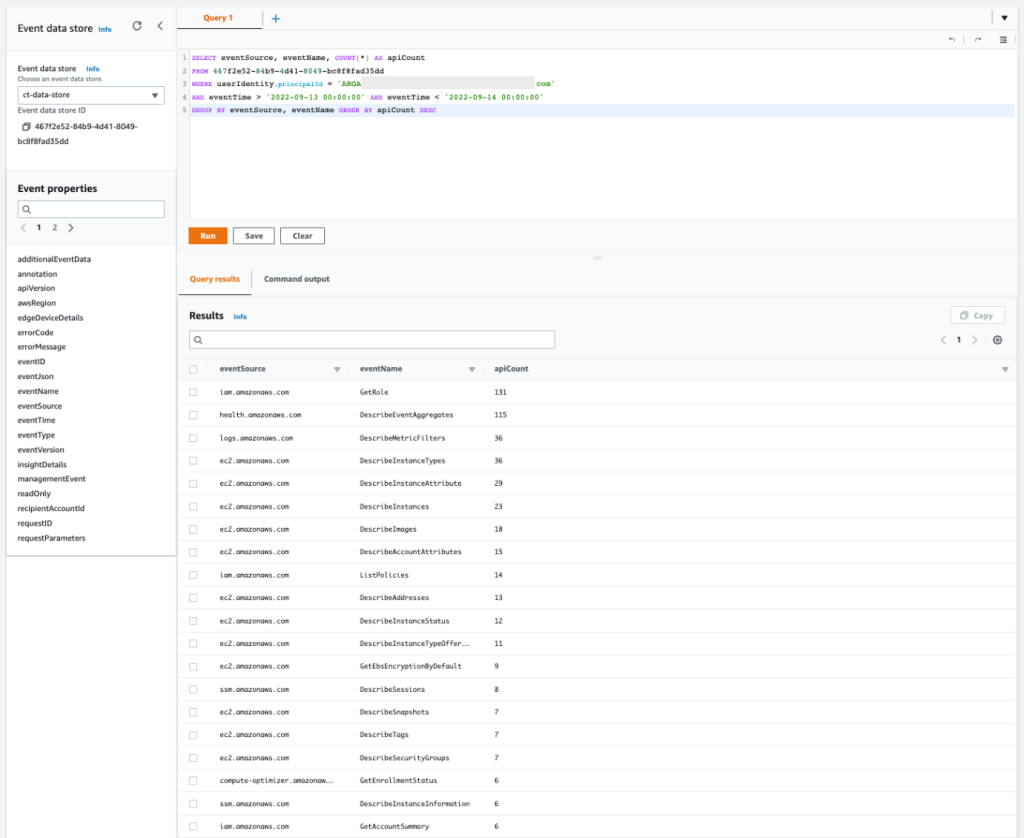Open the eventSource column filter dropdown
The image size is (1024, 838).
[336, 368]
